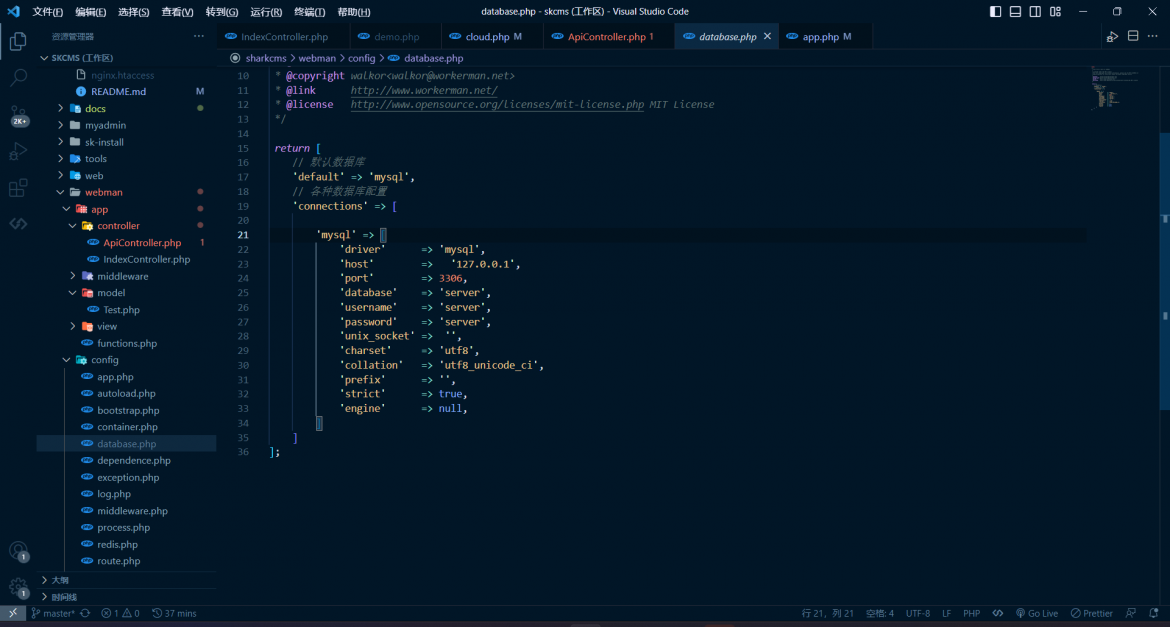Open Source Control view with 2K+ badge

click(18, 114)
